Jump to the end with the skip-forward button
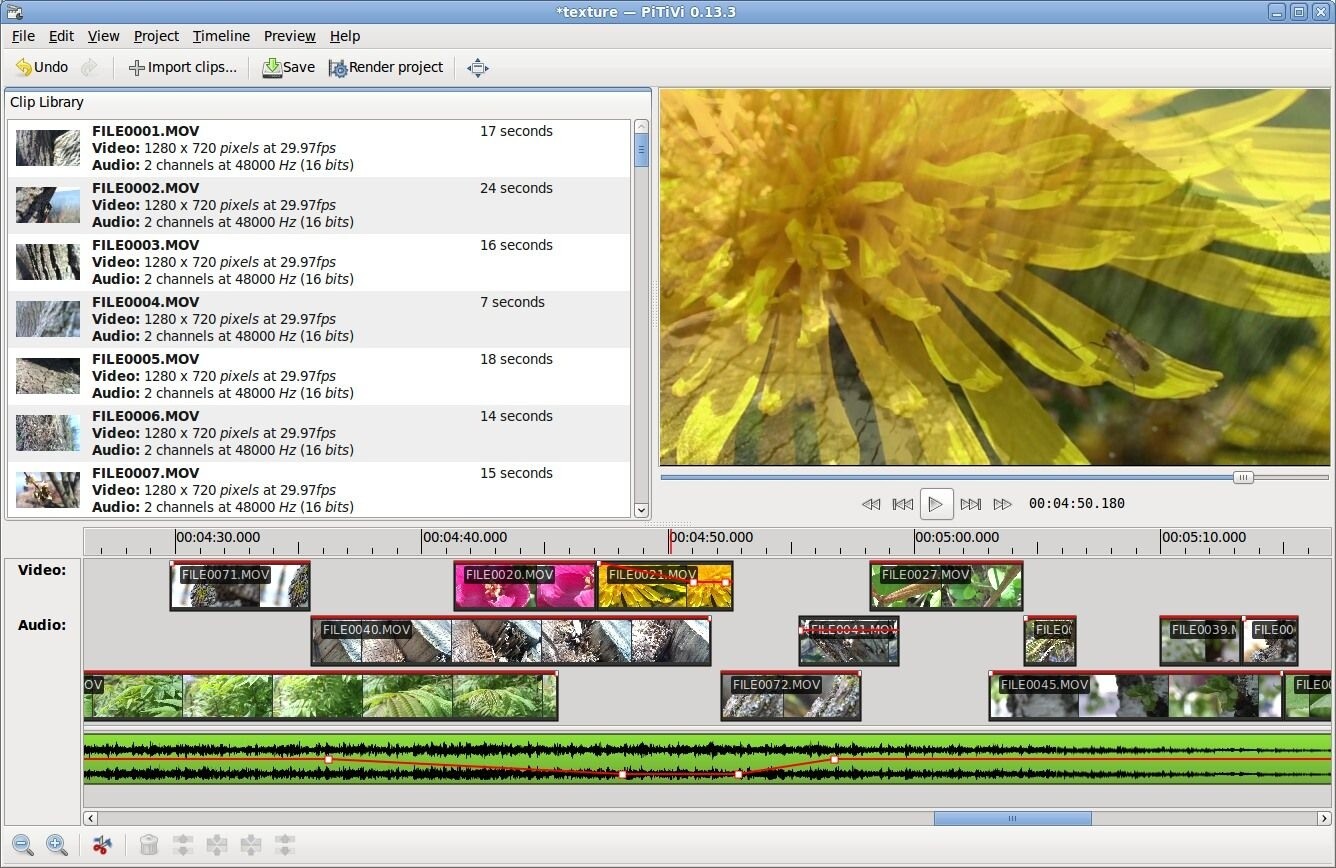The width and height of the screenshot is (1336, 868). [970, 504]
